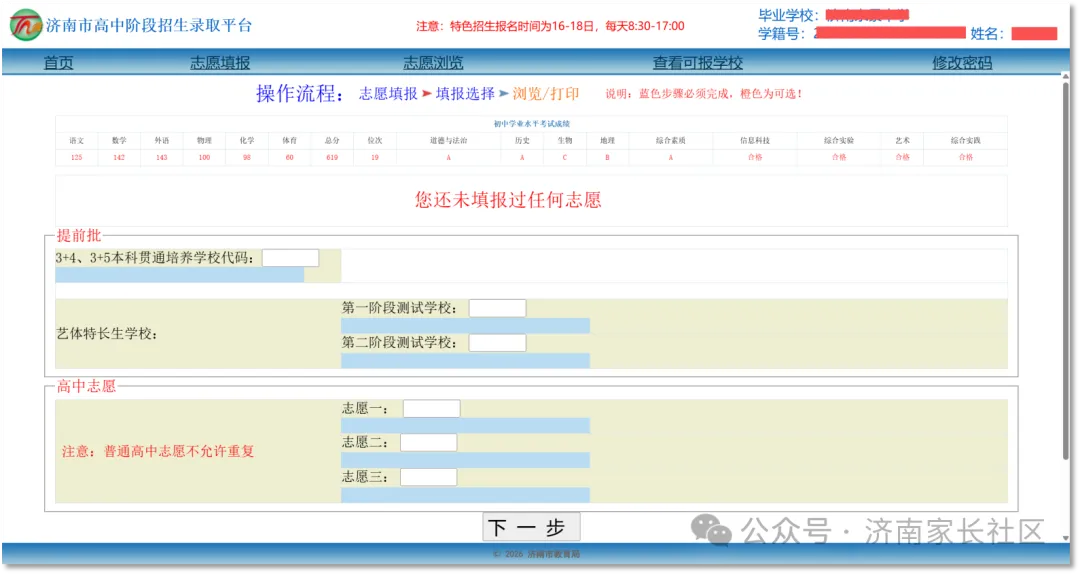Click the 语文 score value 125
1080x575 pixels.
click(x=76, y=158)
